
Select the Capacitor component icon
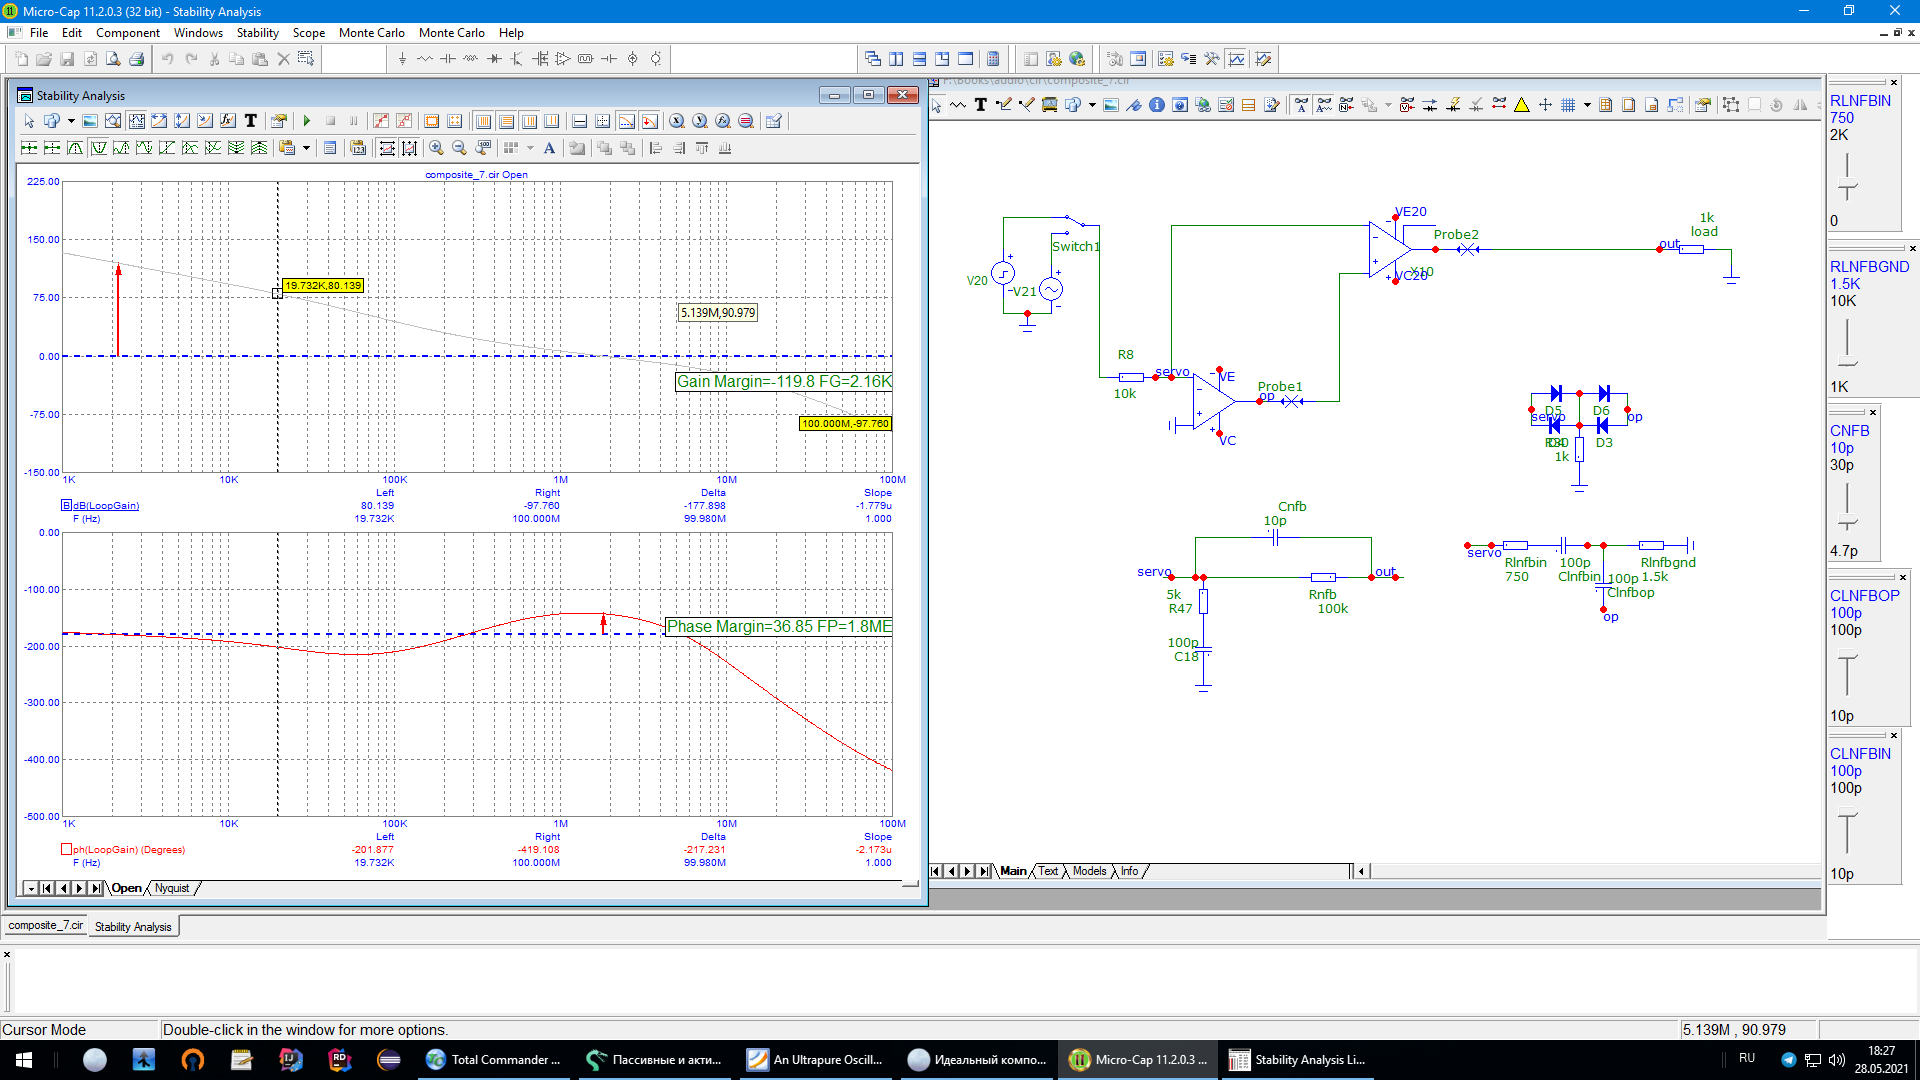[447, 59]
